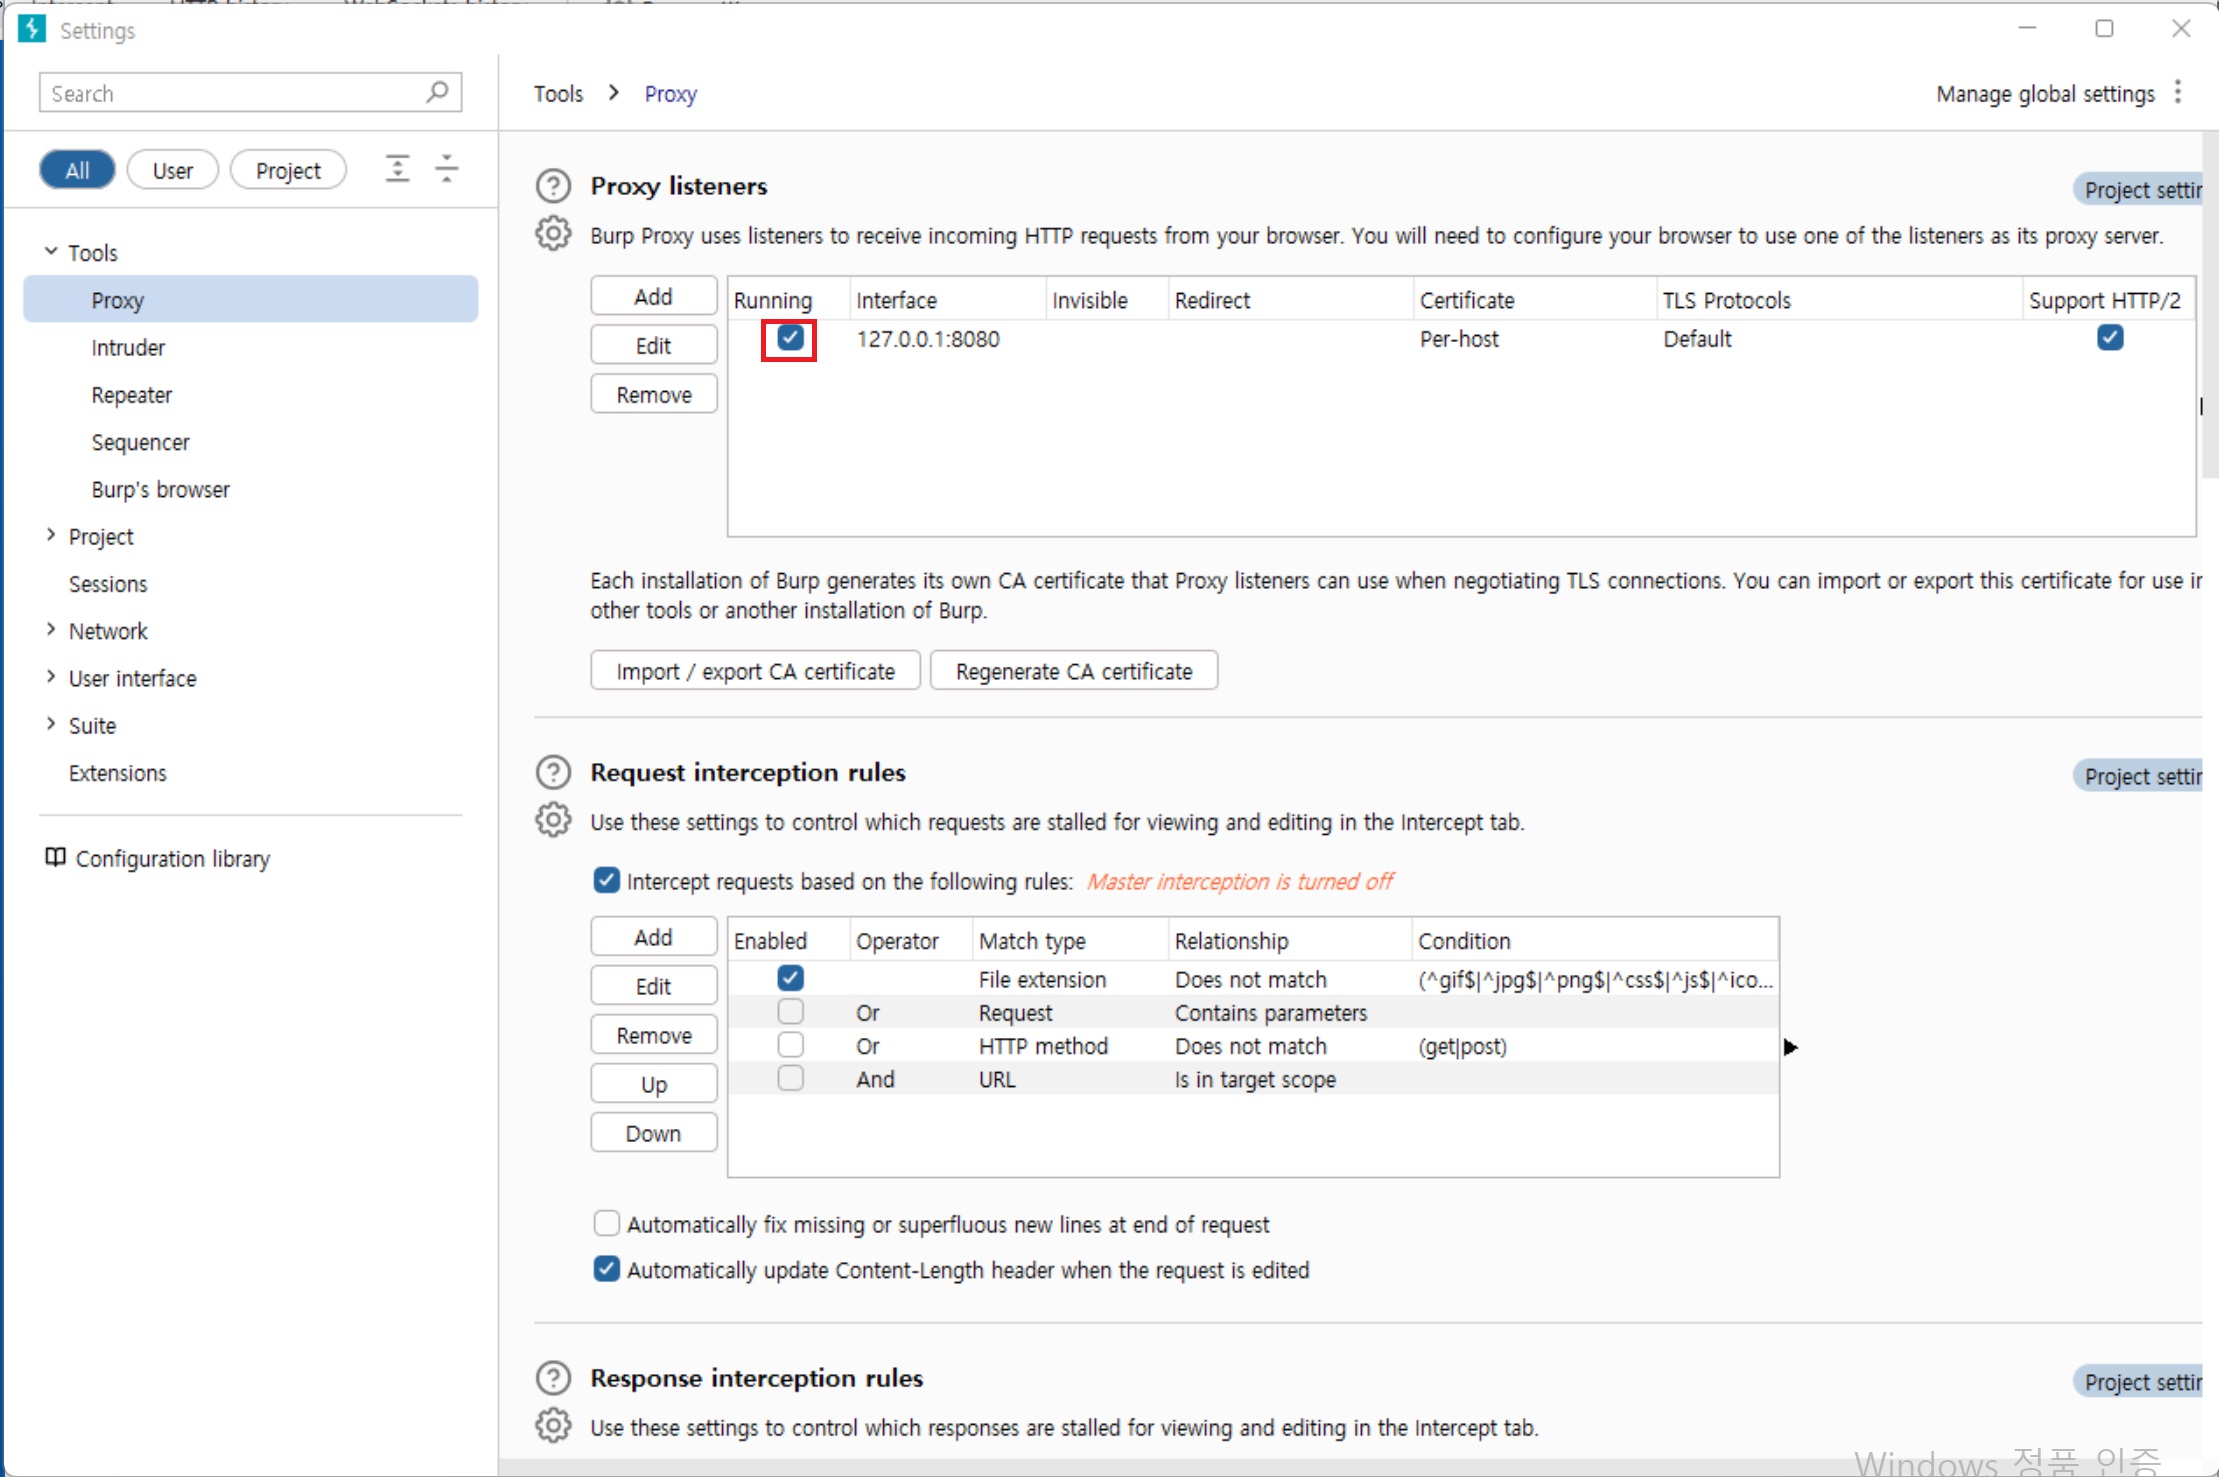The image size is (2219, 1477).
Task: Toggle Support HTTP/2 checkbox for listener
Action: pos(2110,338)
